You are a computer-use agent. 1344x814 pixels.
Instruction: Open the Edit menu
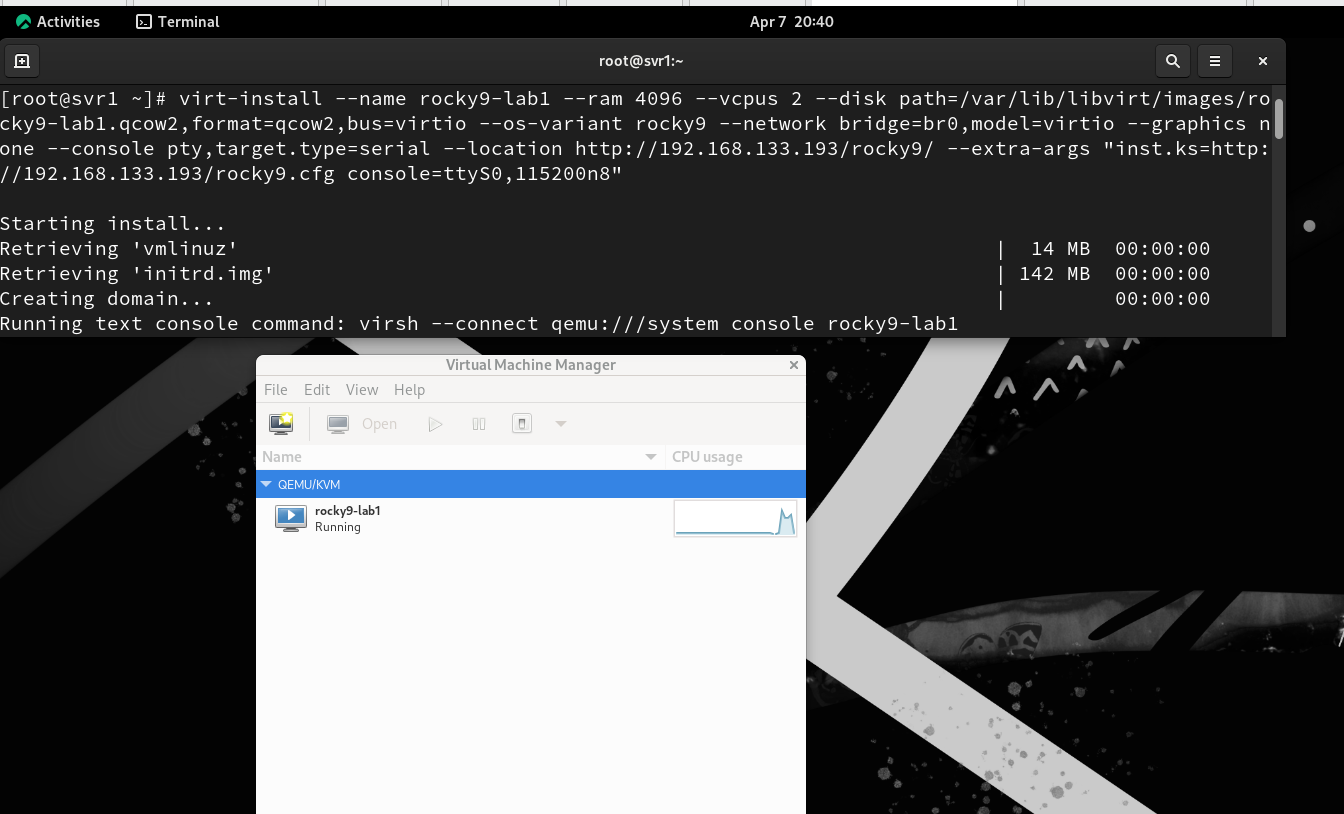pos(317,390)
